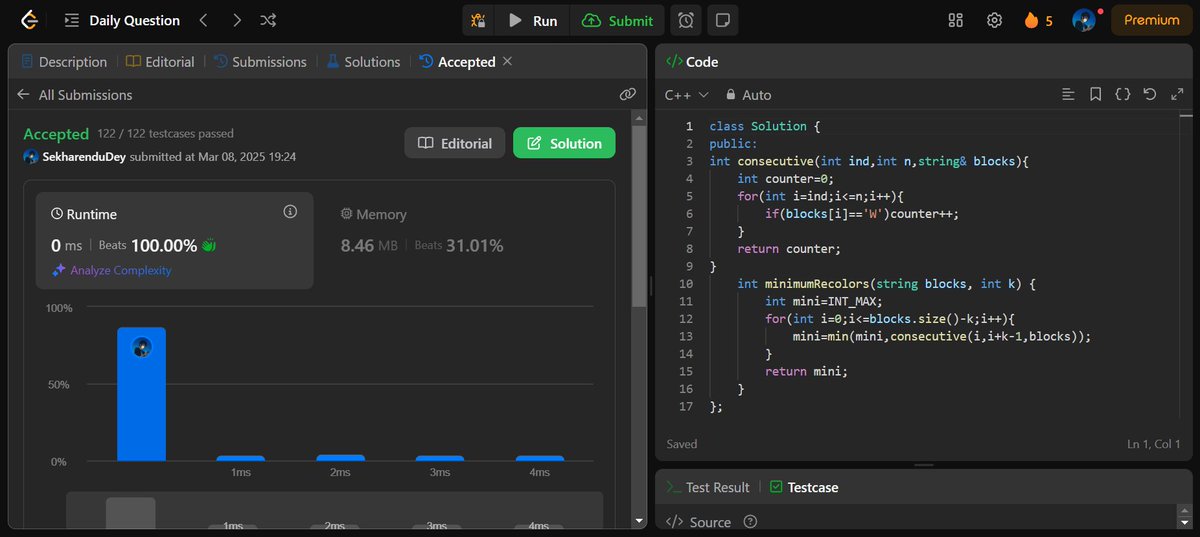Click the tallest runtime distribution bar
This screenshot has height=537, width=1200.
(141, 394)
